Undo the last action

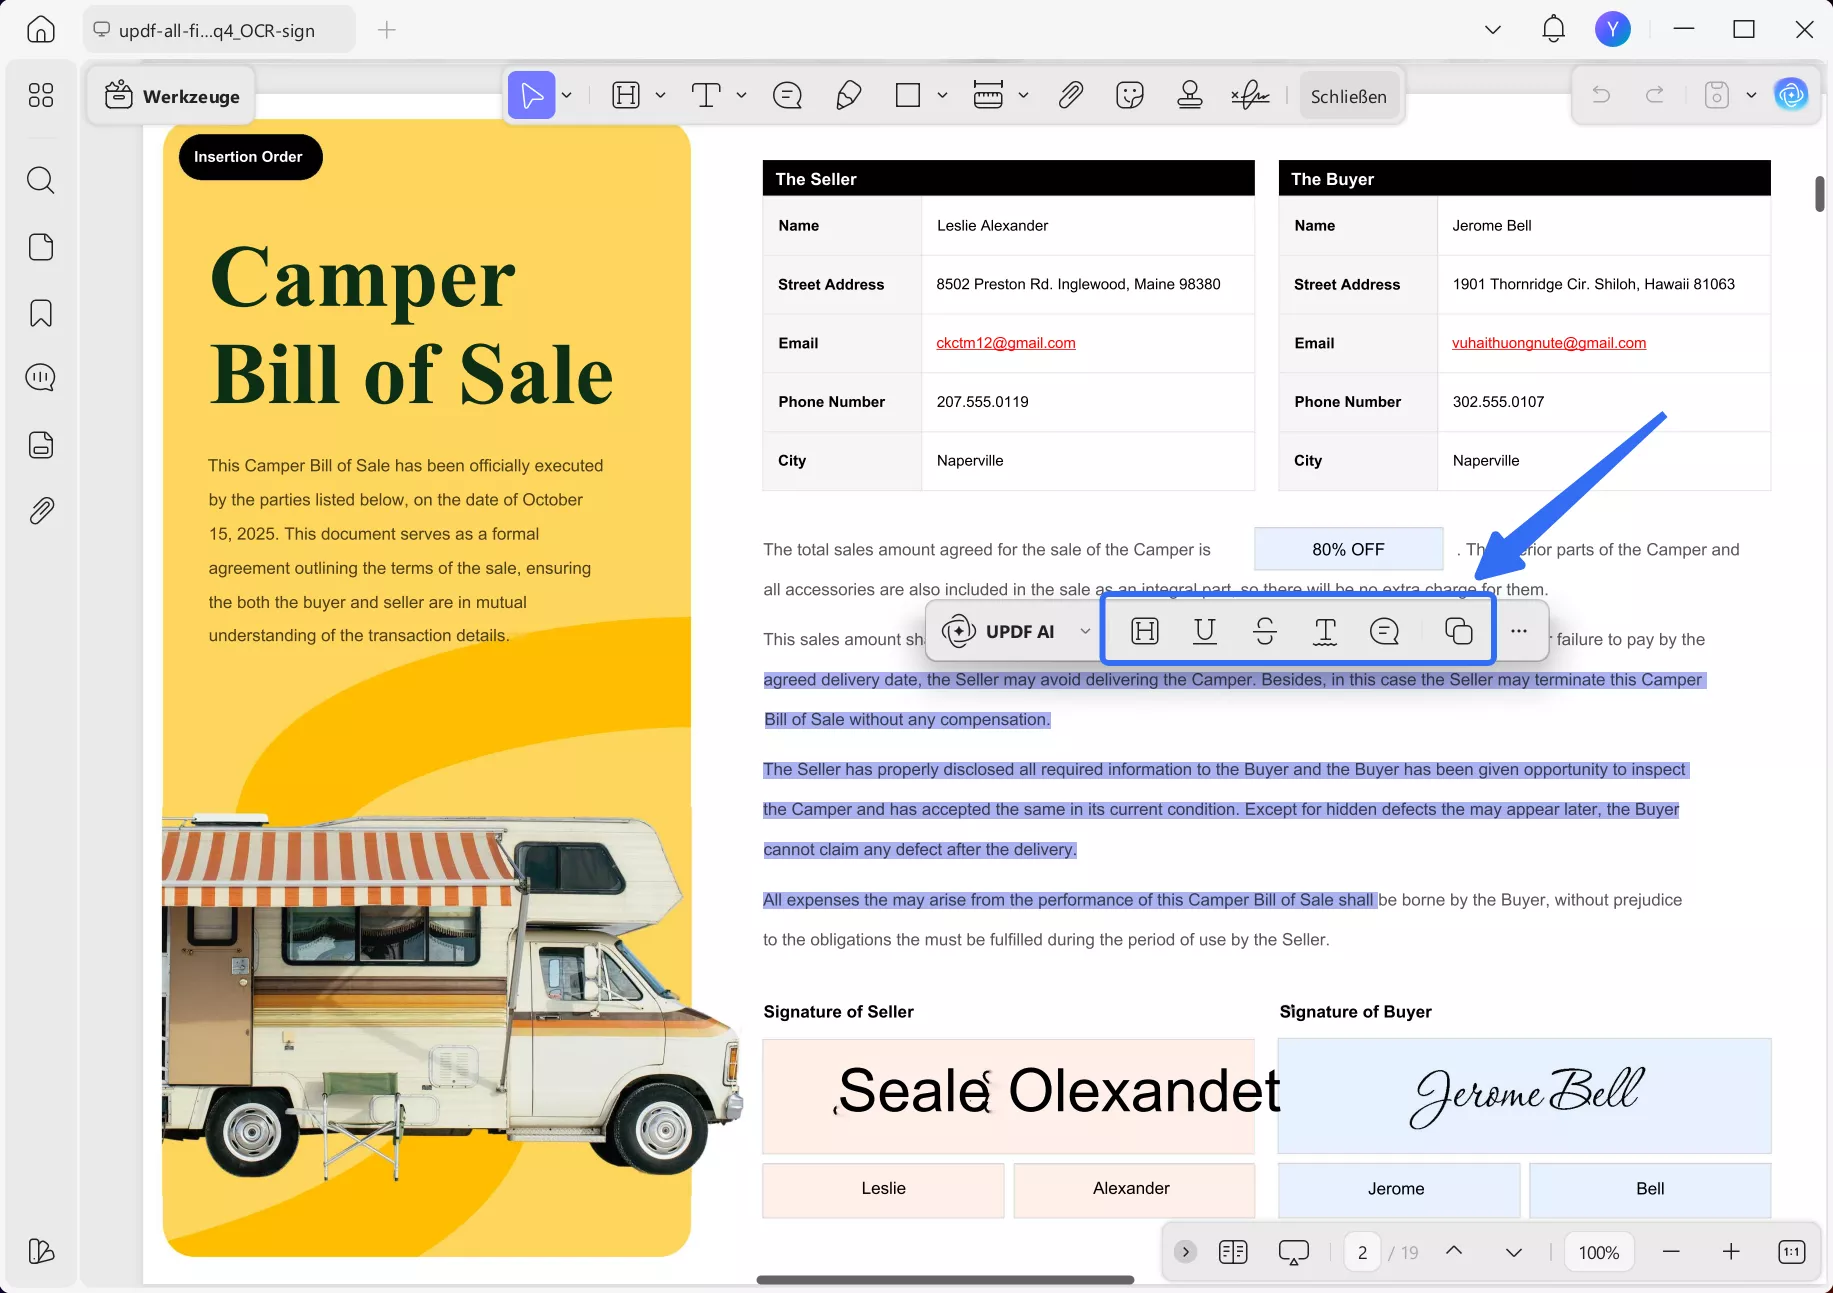coord(1601,95)
